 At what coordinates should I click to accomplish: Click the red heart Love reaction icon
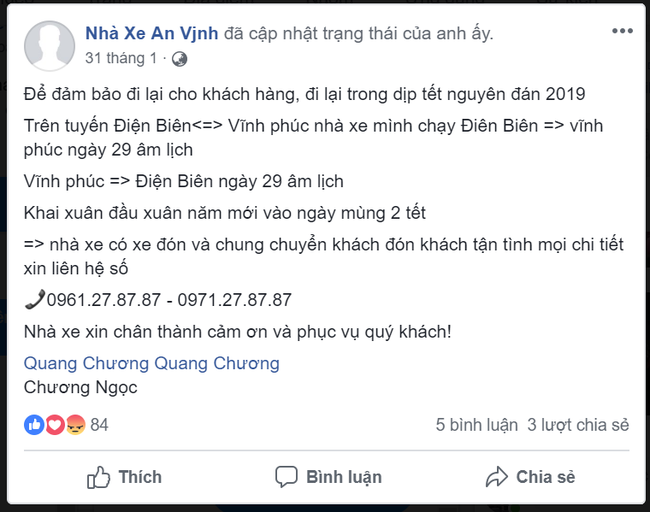click(x=54, y=425)
